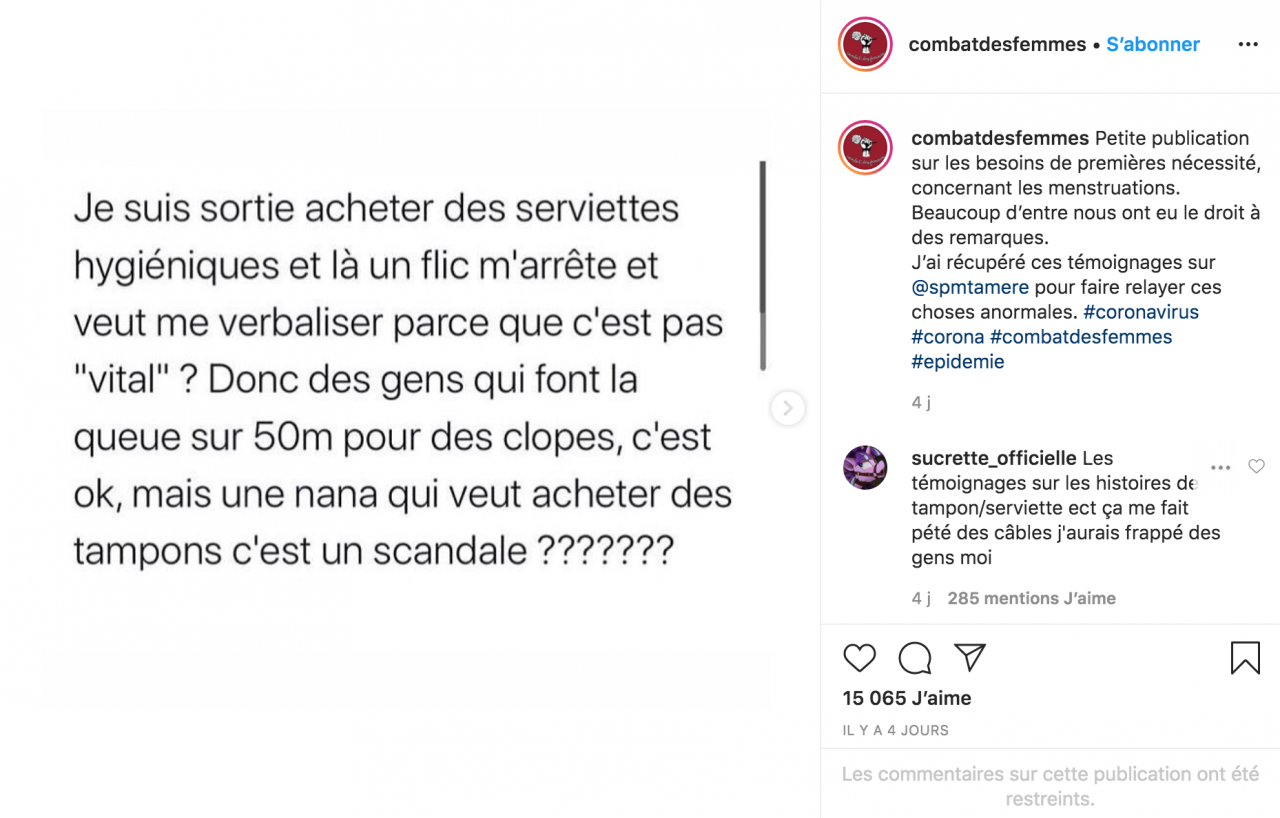Open the #epidemie hashtag
The image size is (1280, 818).
(x=958, y=361)
